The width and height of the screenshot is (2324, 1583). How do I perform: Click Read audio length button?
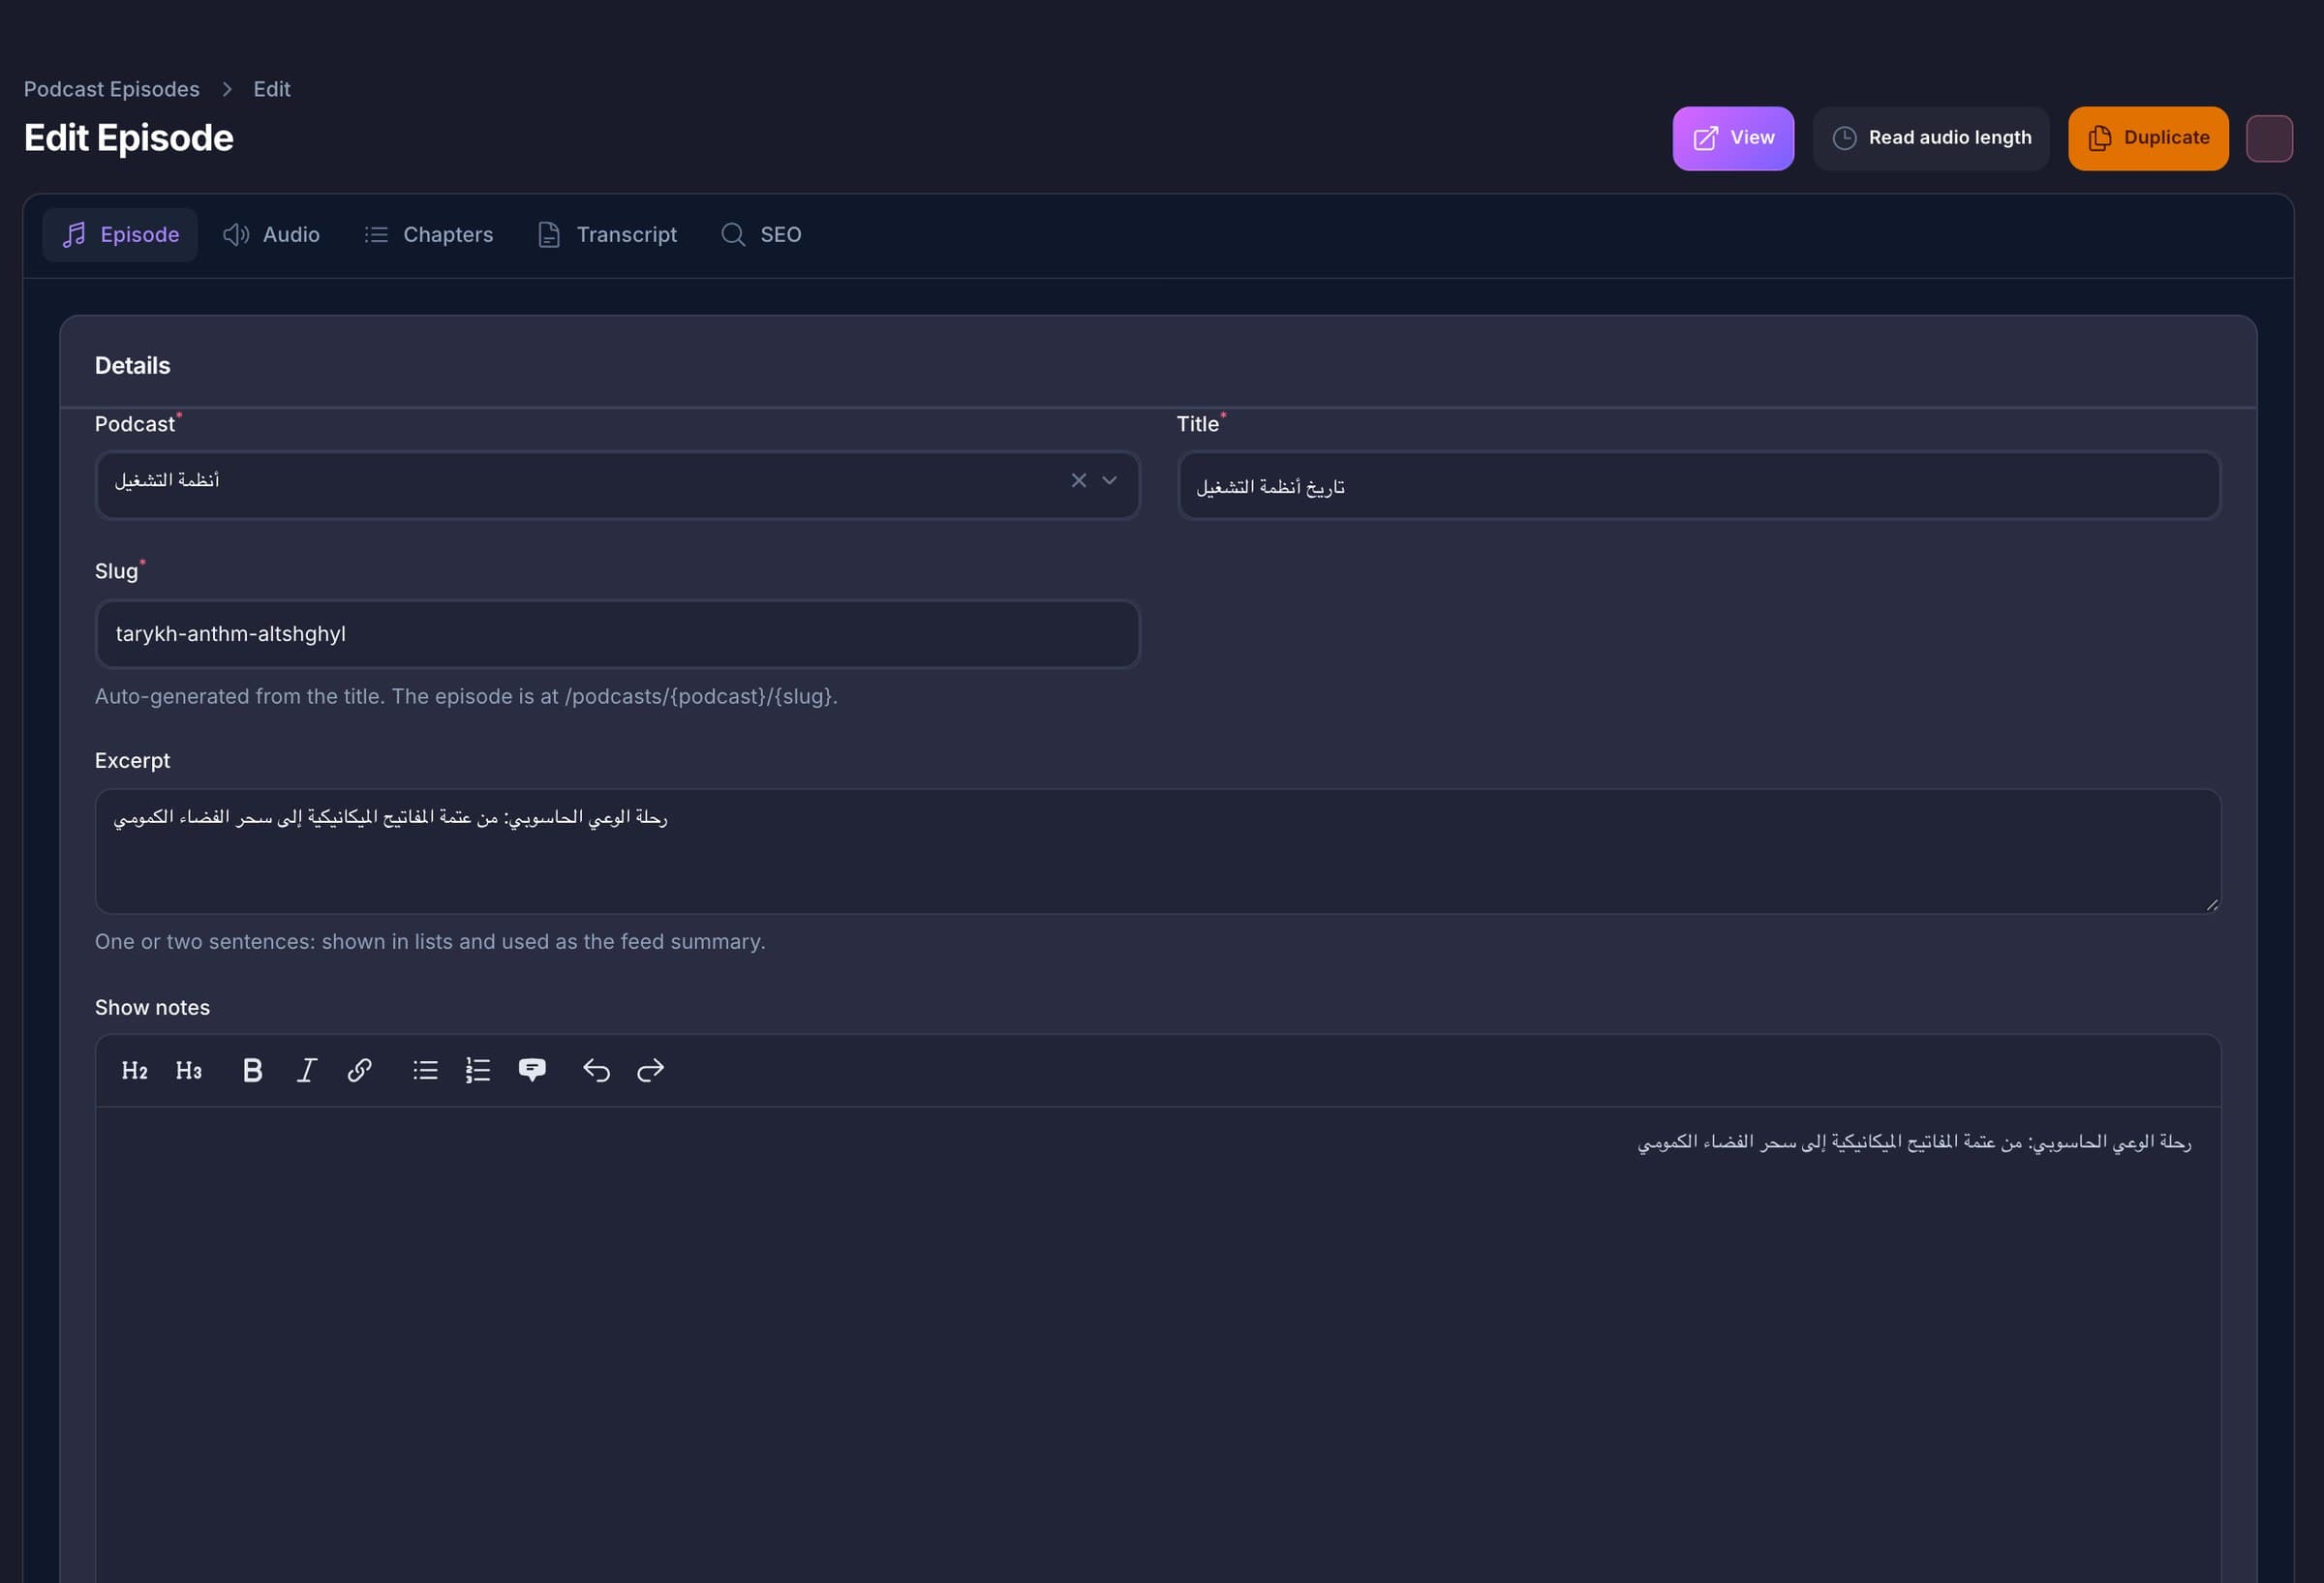coord(1931,138)
